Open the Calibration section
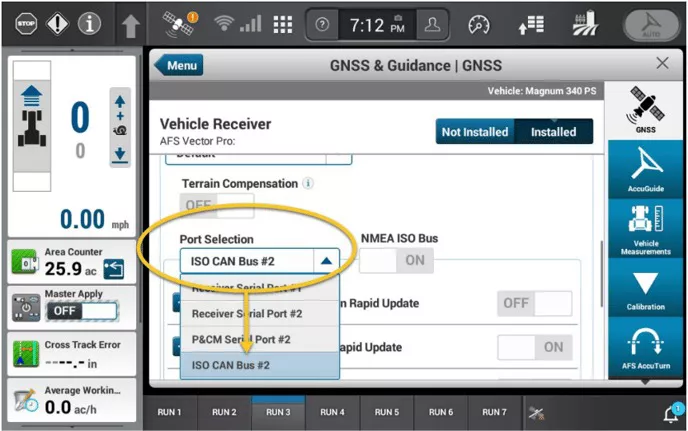The height and width of the screenshot is (431, 688). [646, 289]
